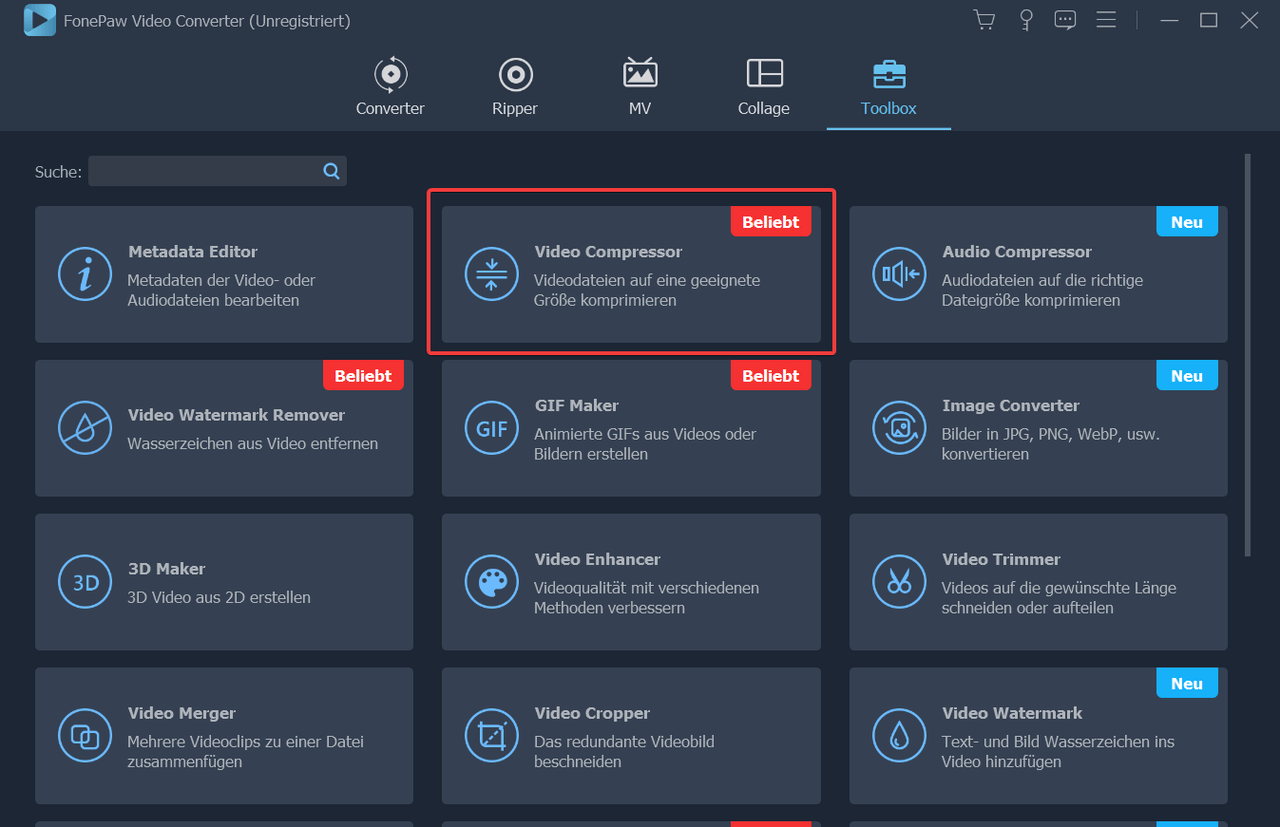Switch to the Ripper tab
Image resolution: width=1280 pixels, height=827 pixels.
coord(515,88)
